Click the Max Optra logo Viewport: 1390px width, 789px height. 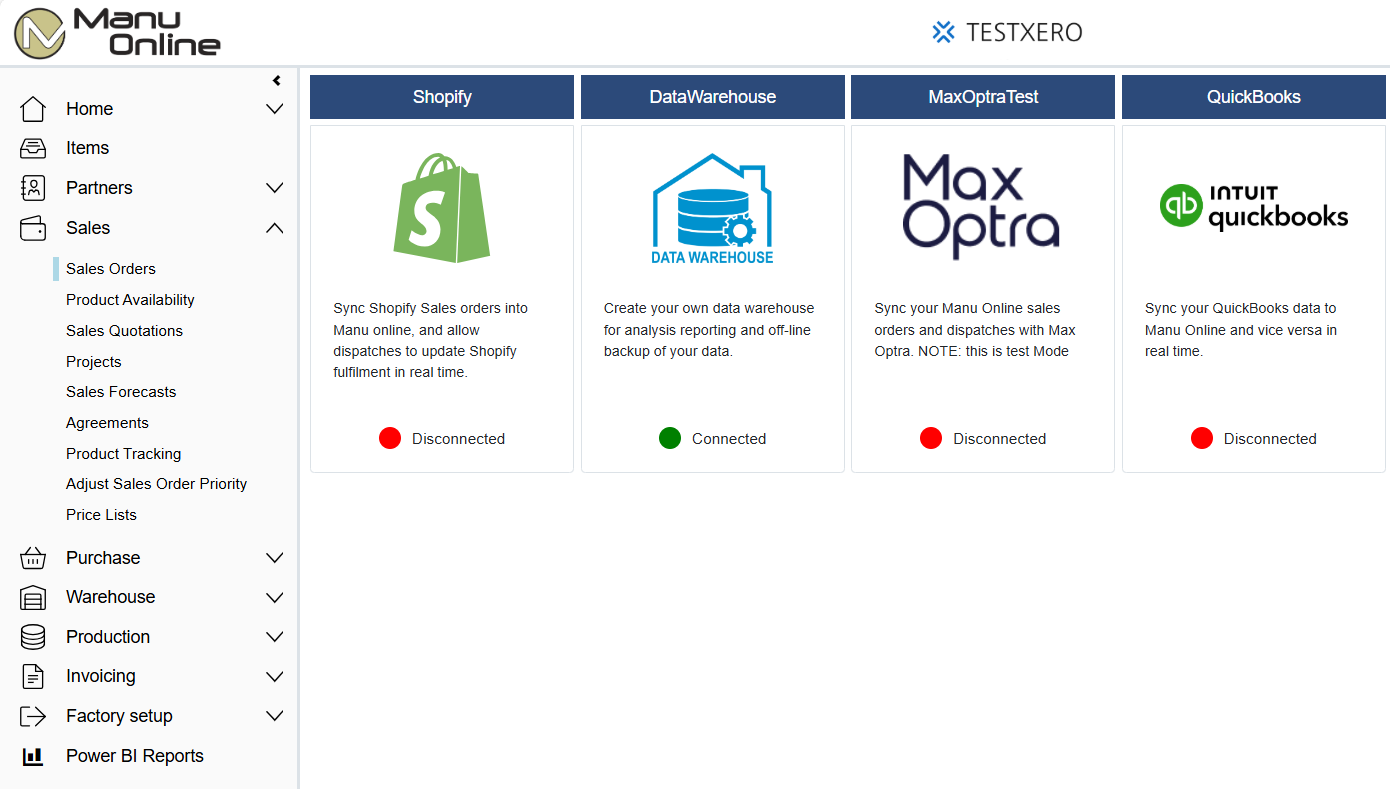click(x=981, y=207)
